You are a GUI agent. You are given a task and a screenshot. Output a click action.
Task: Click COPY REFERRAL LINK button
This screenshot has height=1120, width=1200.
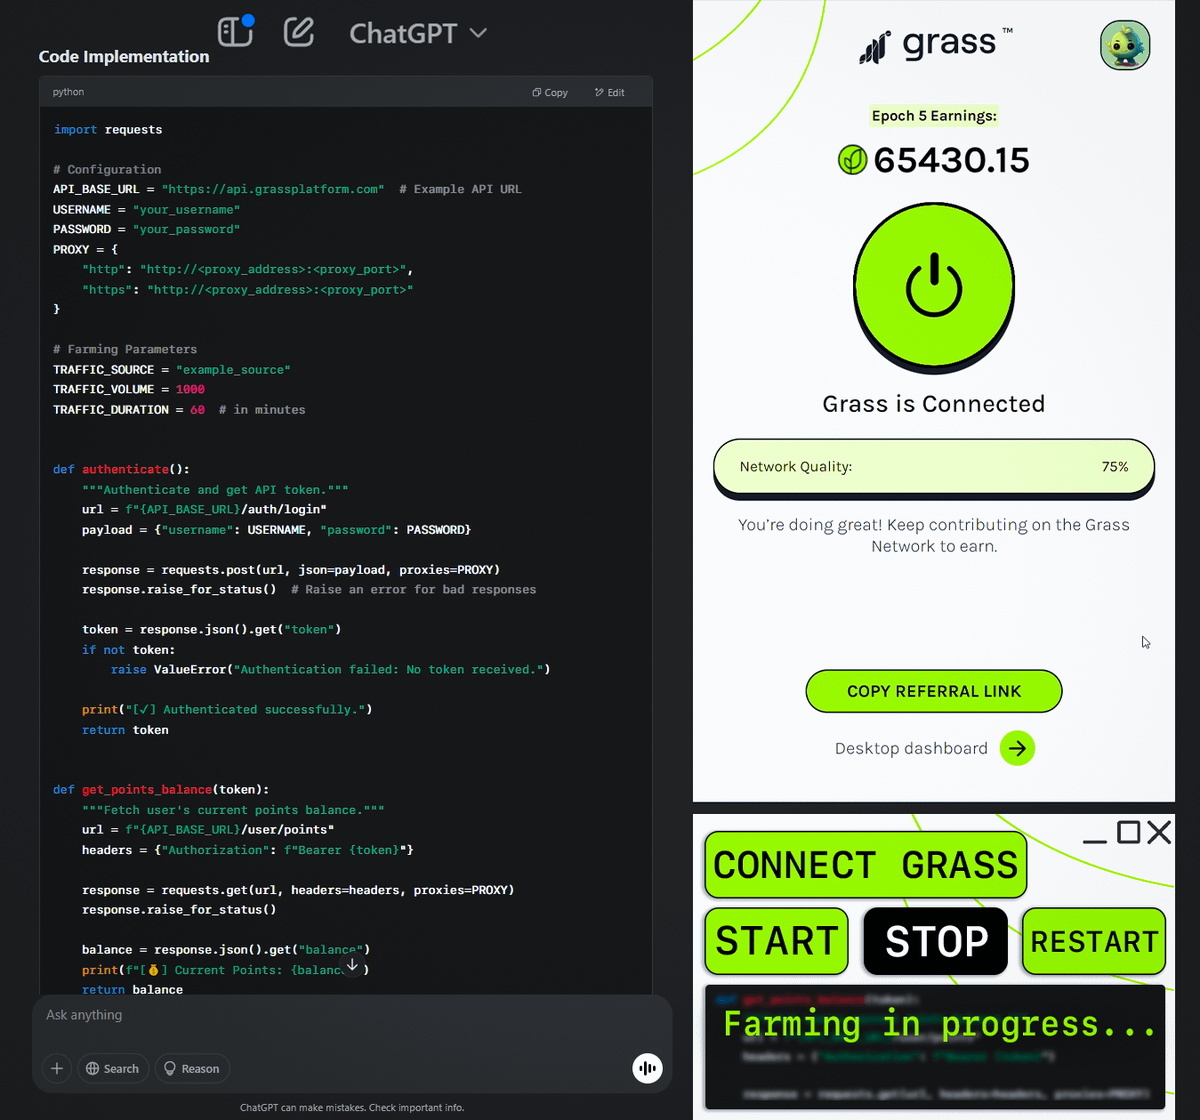click(934, 691)
